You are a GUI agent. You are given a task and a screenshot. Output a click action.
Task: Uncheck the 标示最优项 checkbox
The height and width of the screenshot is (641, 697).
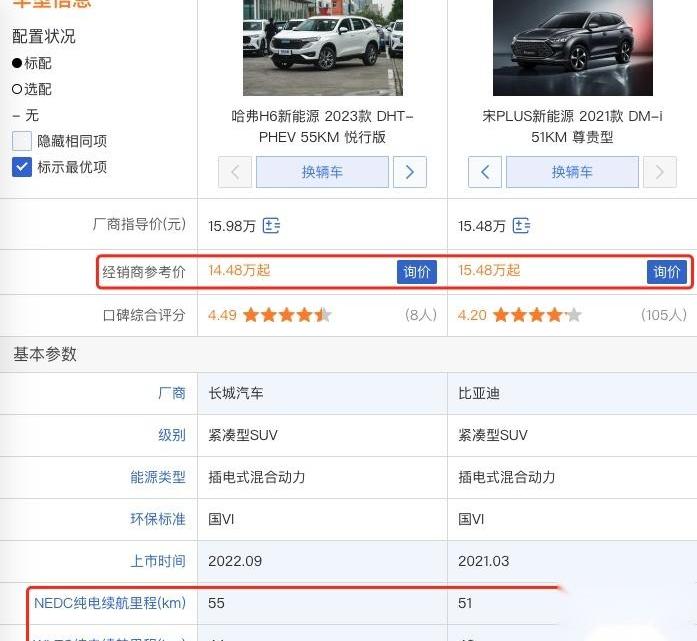pyautogui.click(x=22, y=167)
